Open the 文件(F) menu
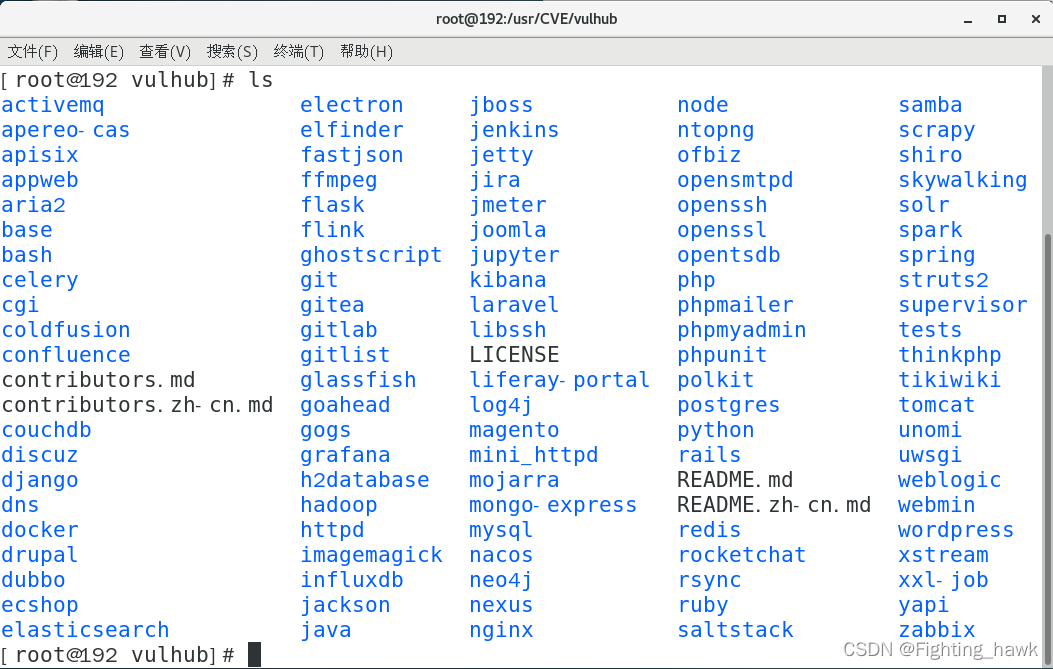The width and height of the screenshot is (1053, 669). (x=32, y=52)
